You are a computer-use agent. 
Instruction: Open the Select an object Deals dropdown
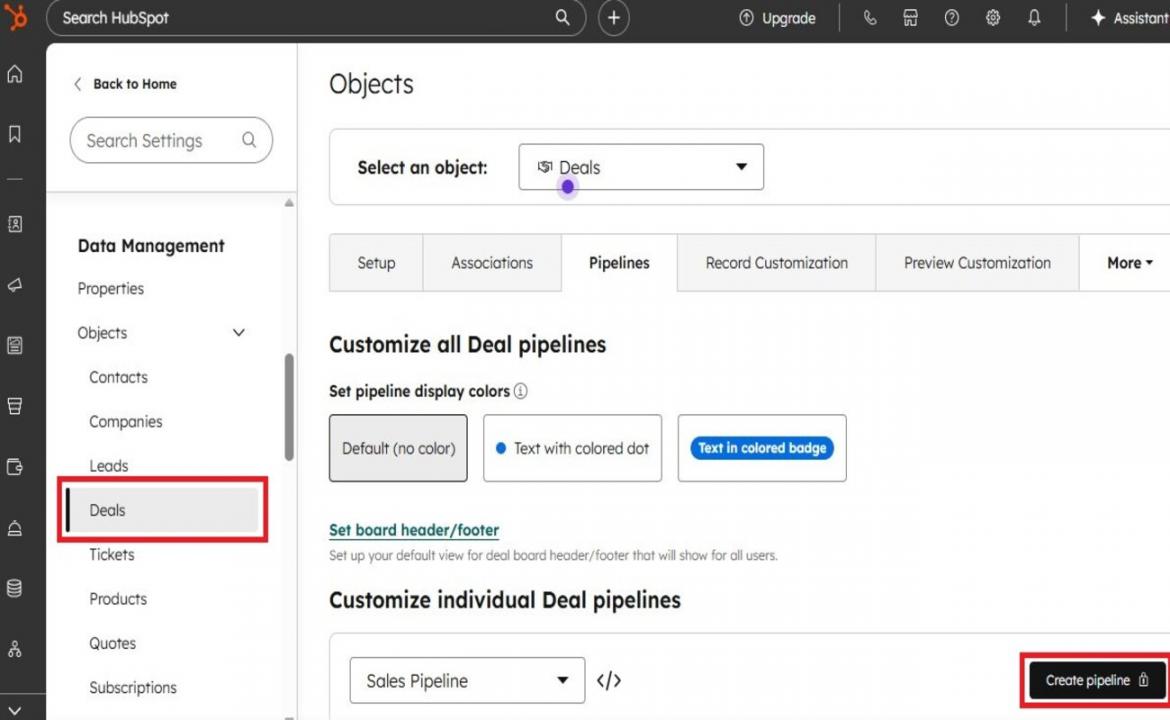pyautogui.click(x=641, y=167)
